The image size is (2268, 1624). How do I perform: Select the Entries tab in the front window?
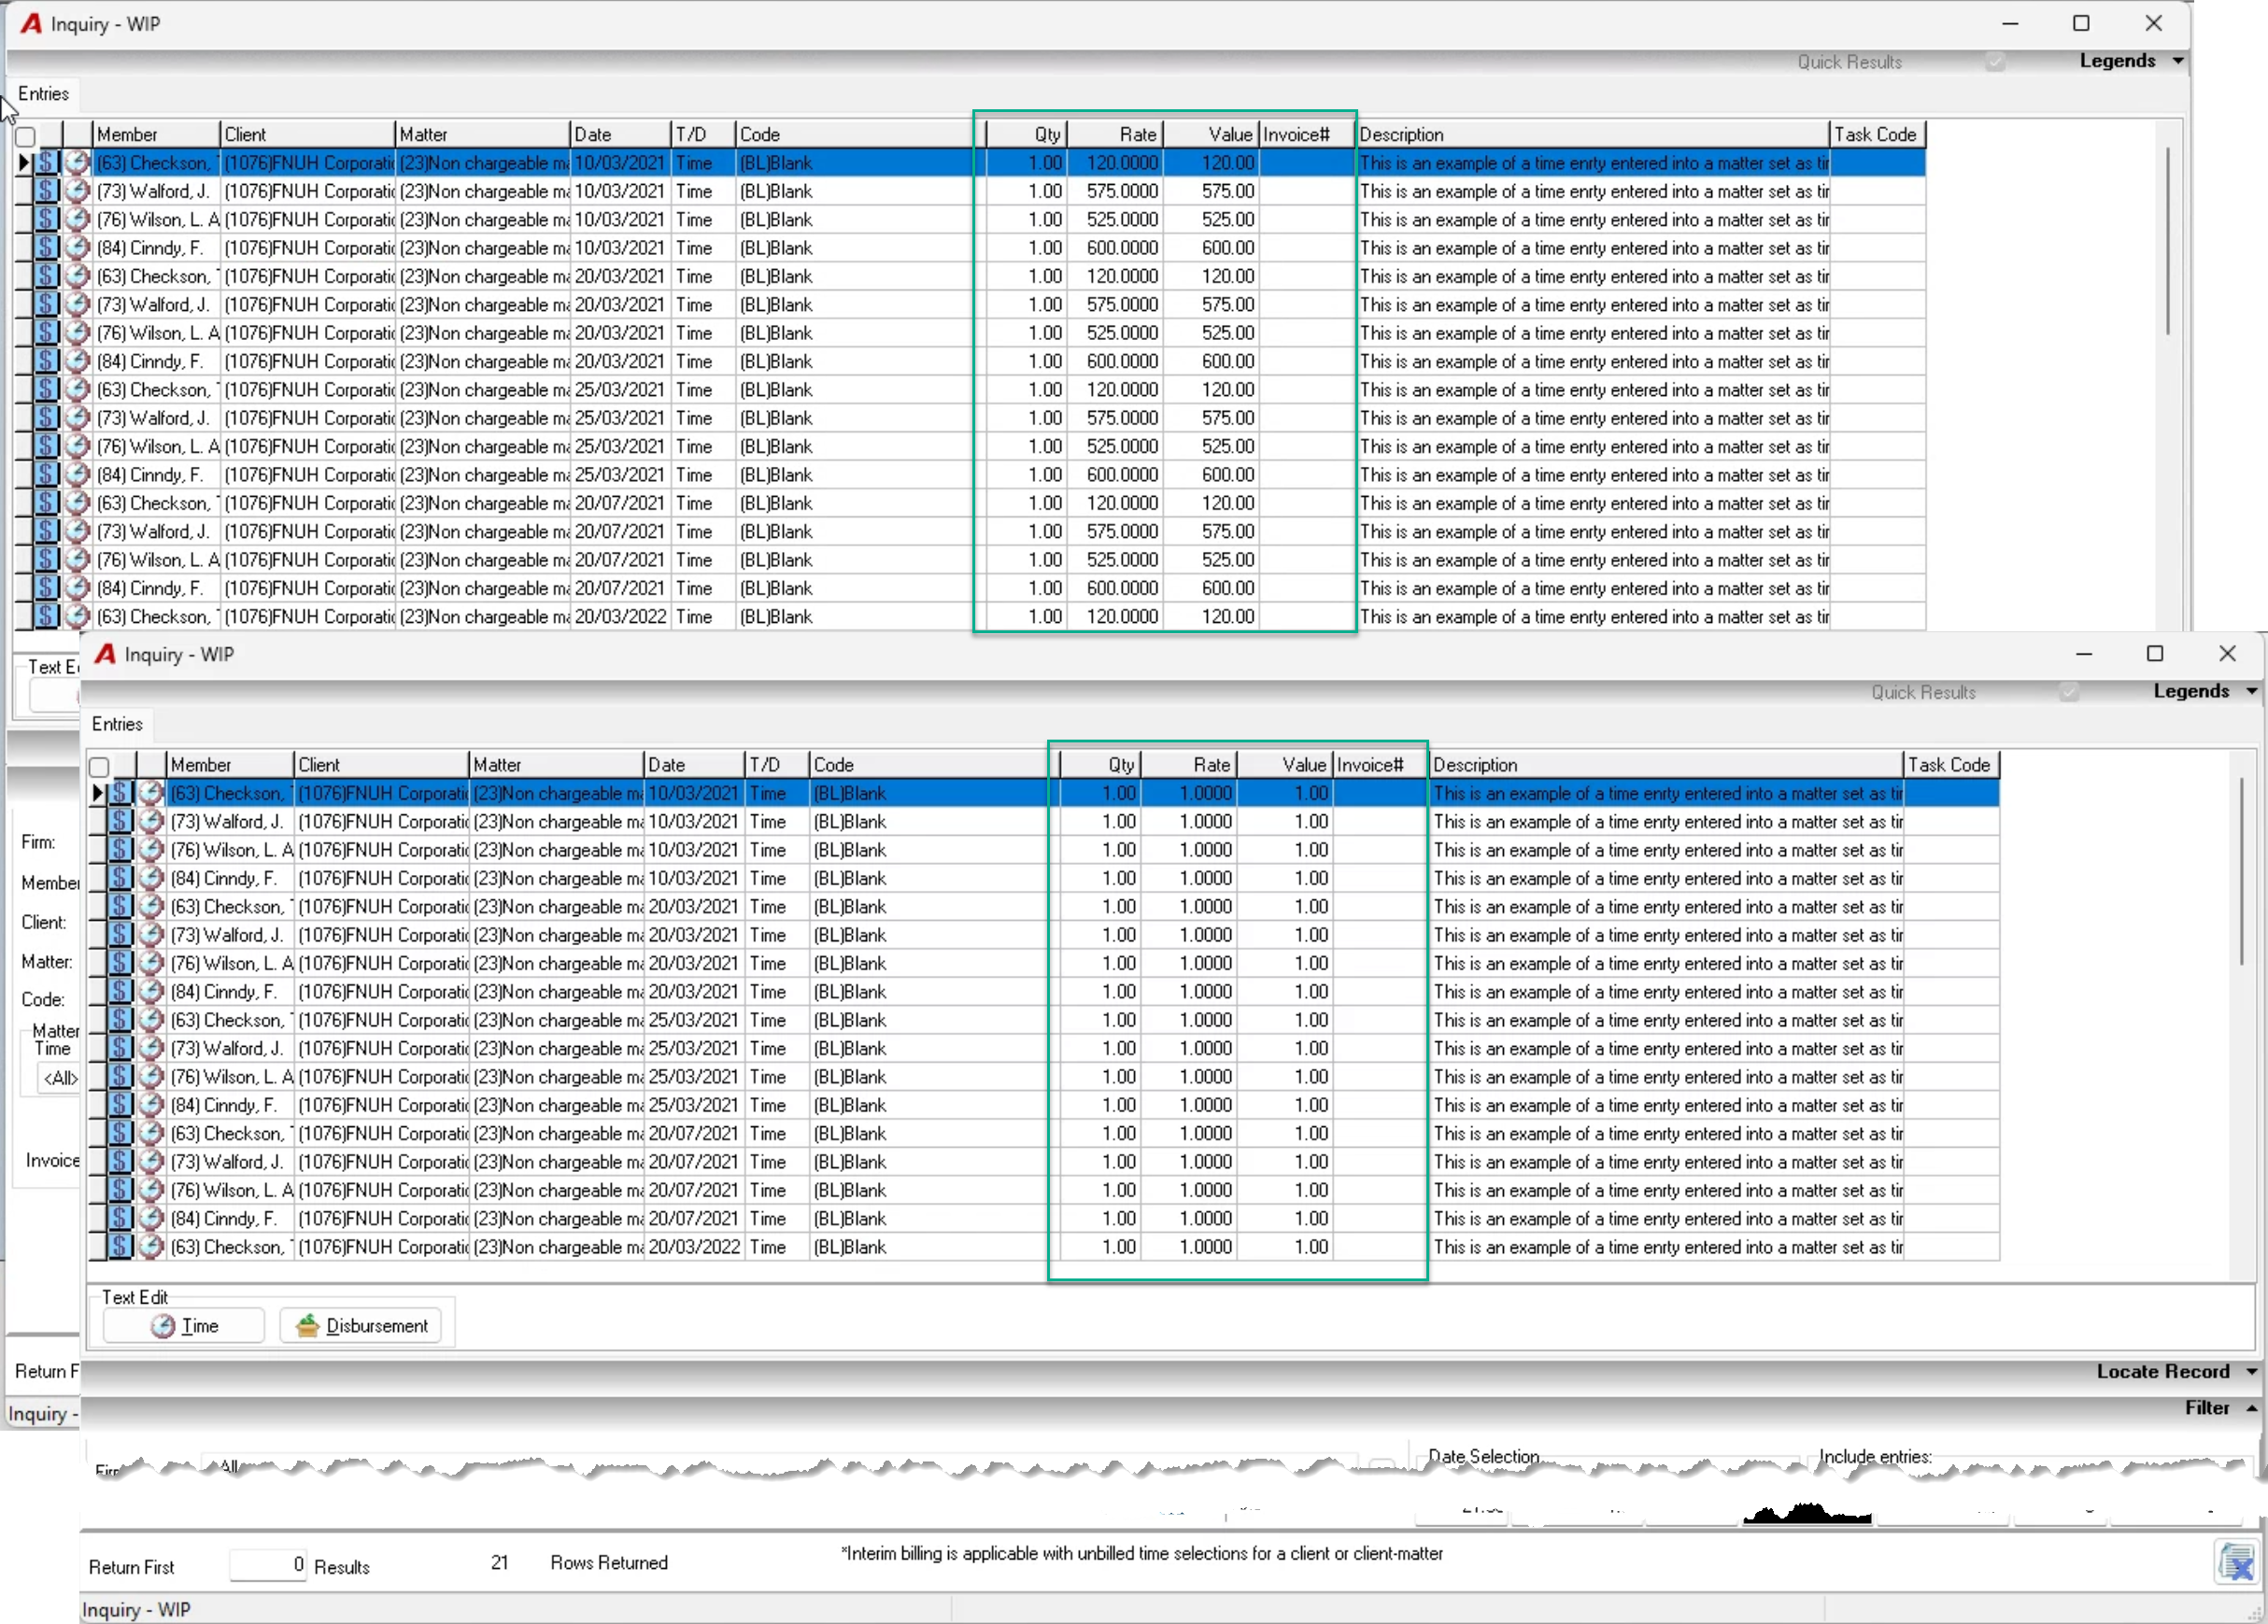click(x=117, y=724)
